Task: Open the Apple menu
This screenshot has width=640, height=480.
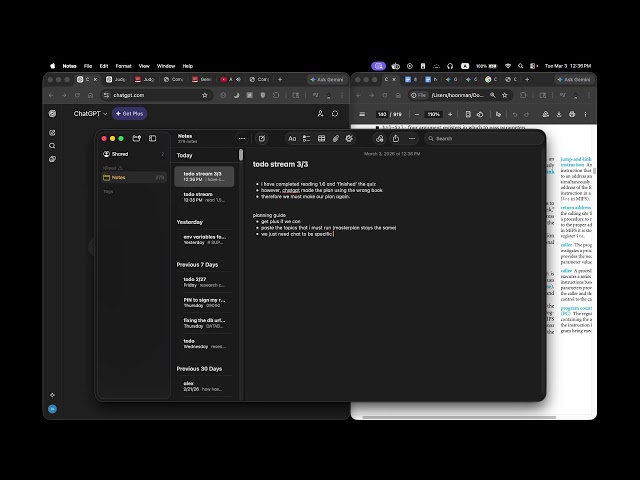Action: point(53,66)
